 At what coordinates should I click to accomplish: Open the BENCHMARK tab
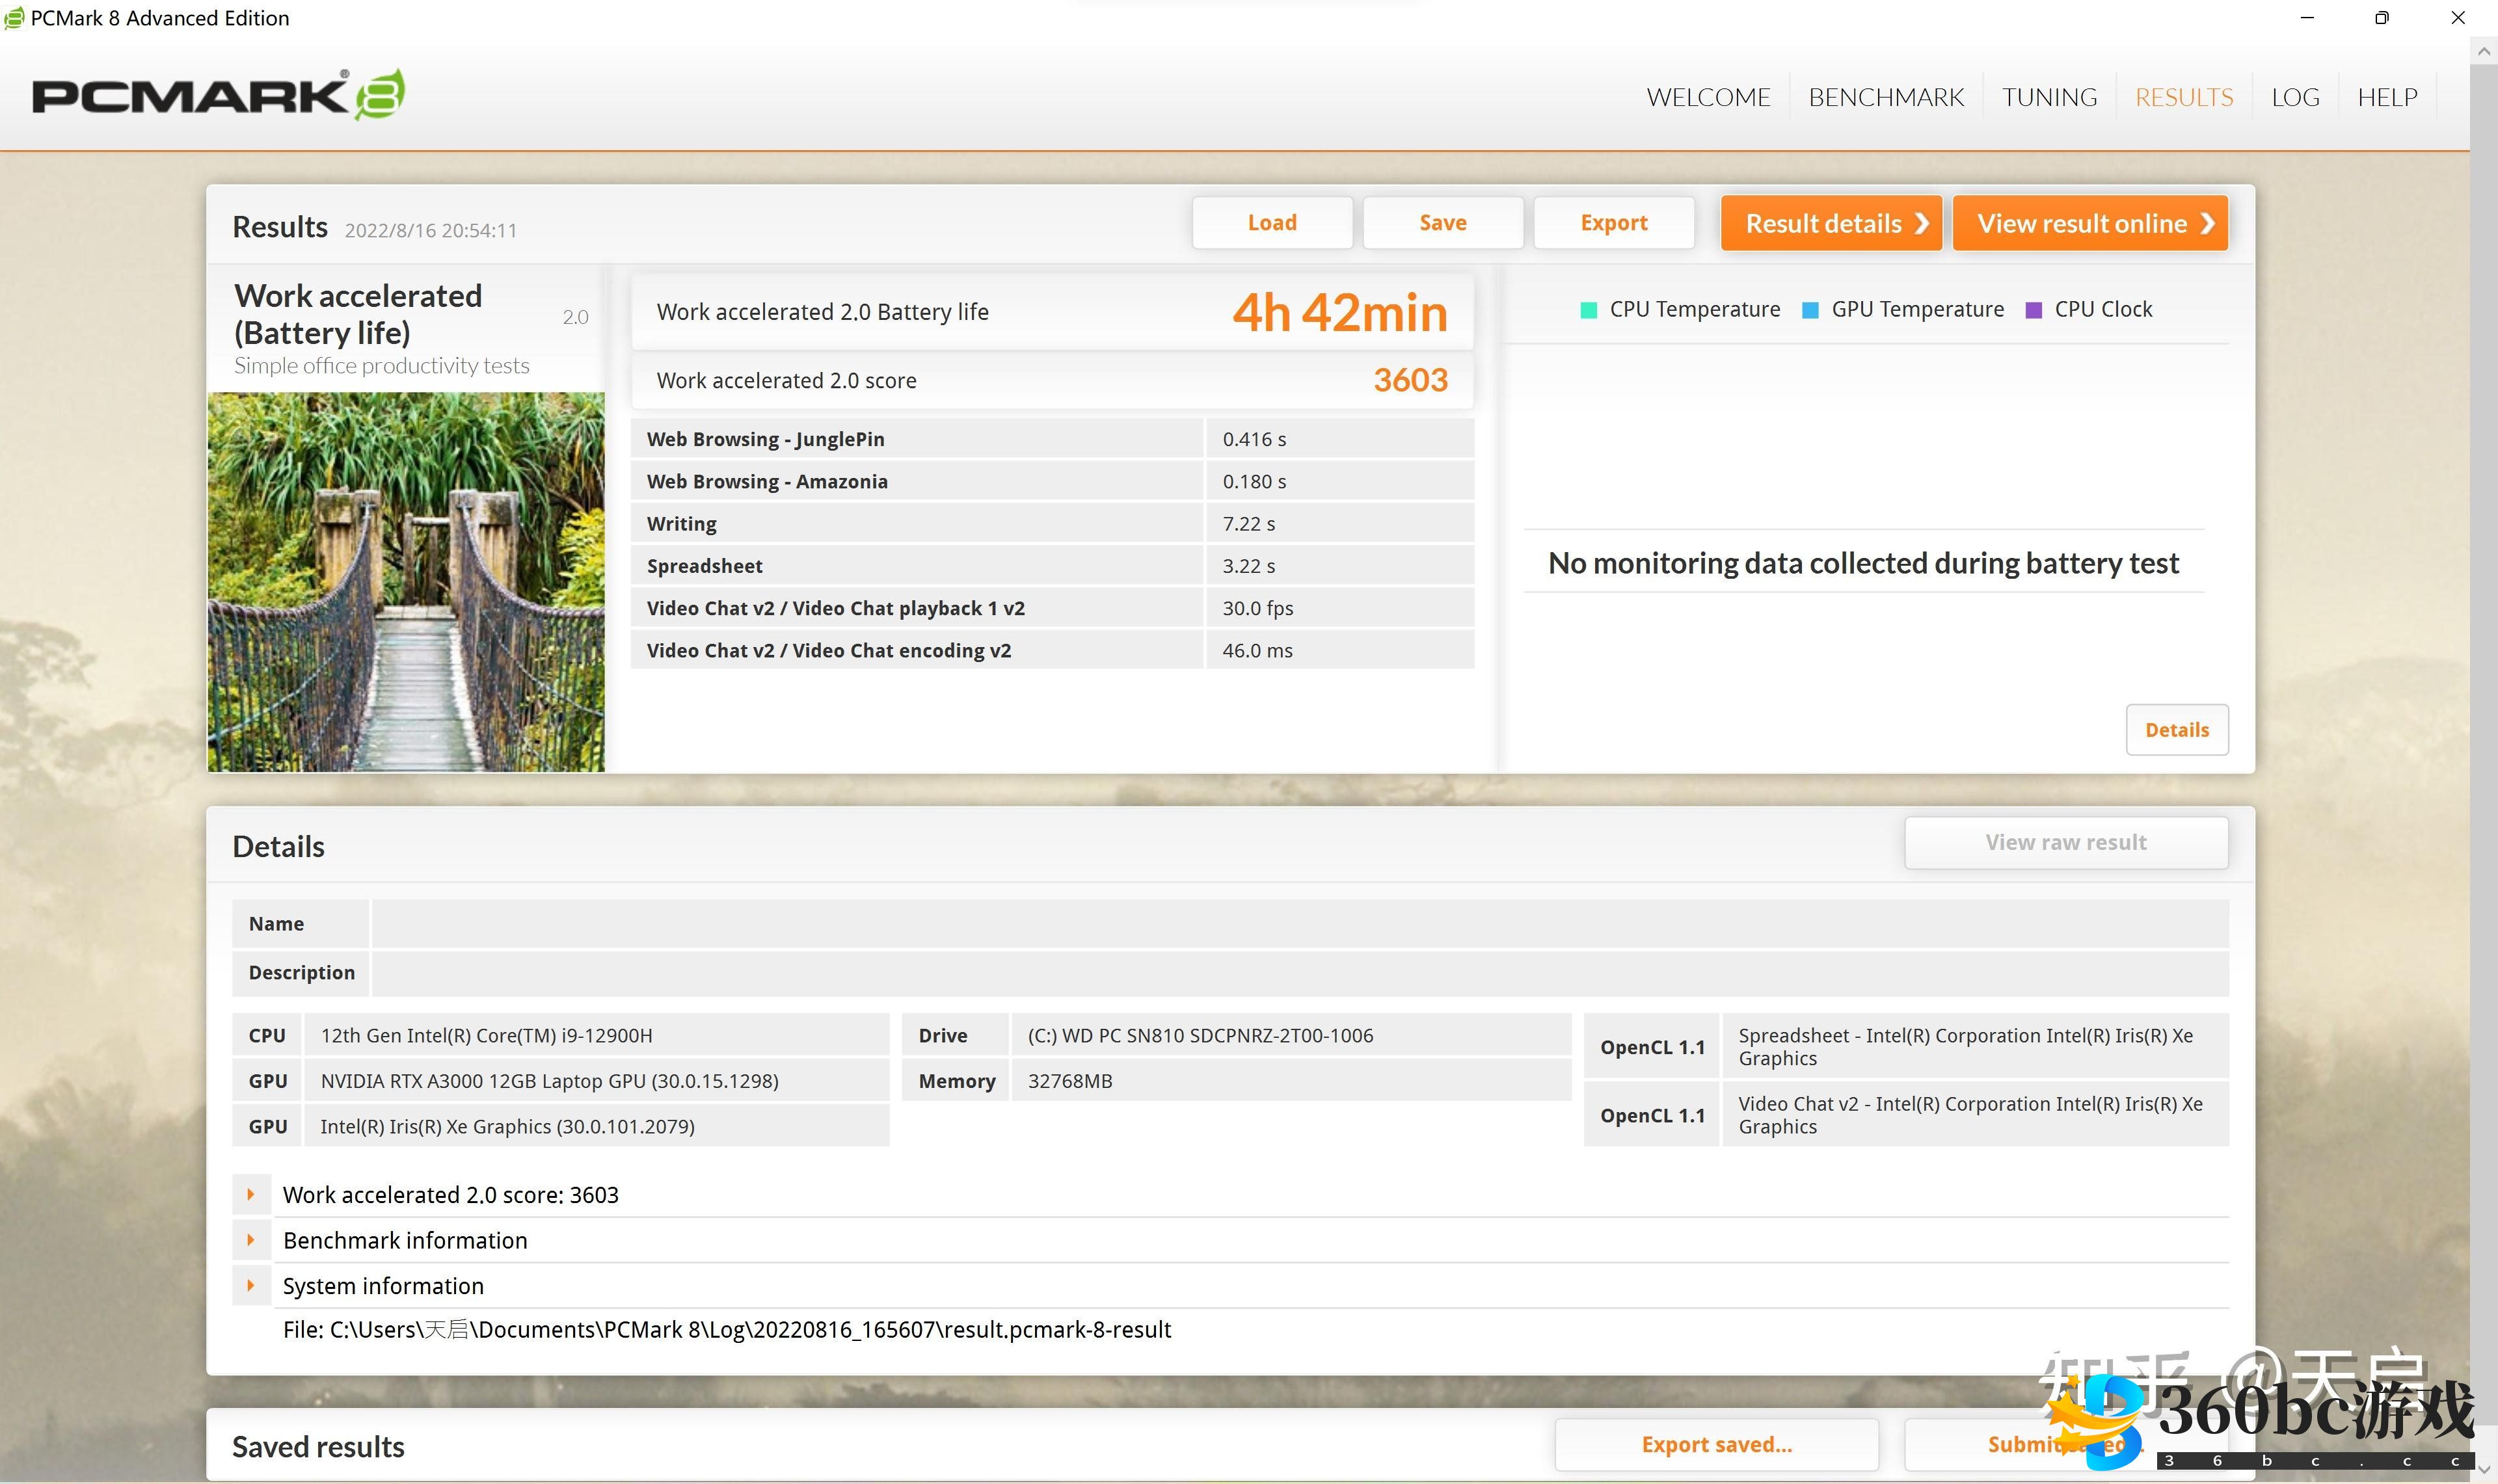(x=1886, y=97)
